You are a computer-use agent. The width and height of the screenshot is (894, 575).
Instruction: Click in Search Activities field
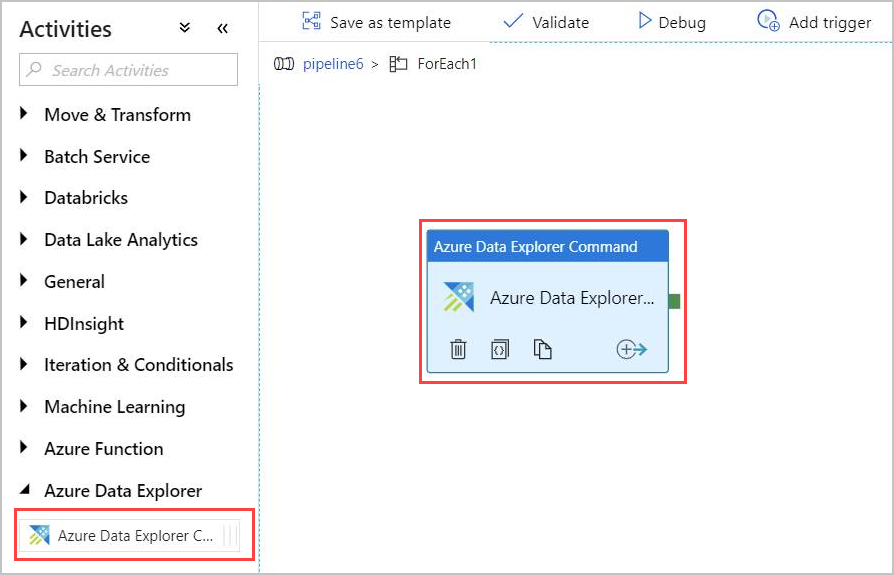click(128, 70)
